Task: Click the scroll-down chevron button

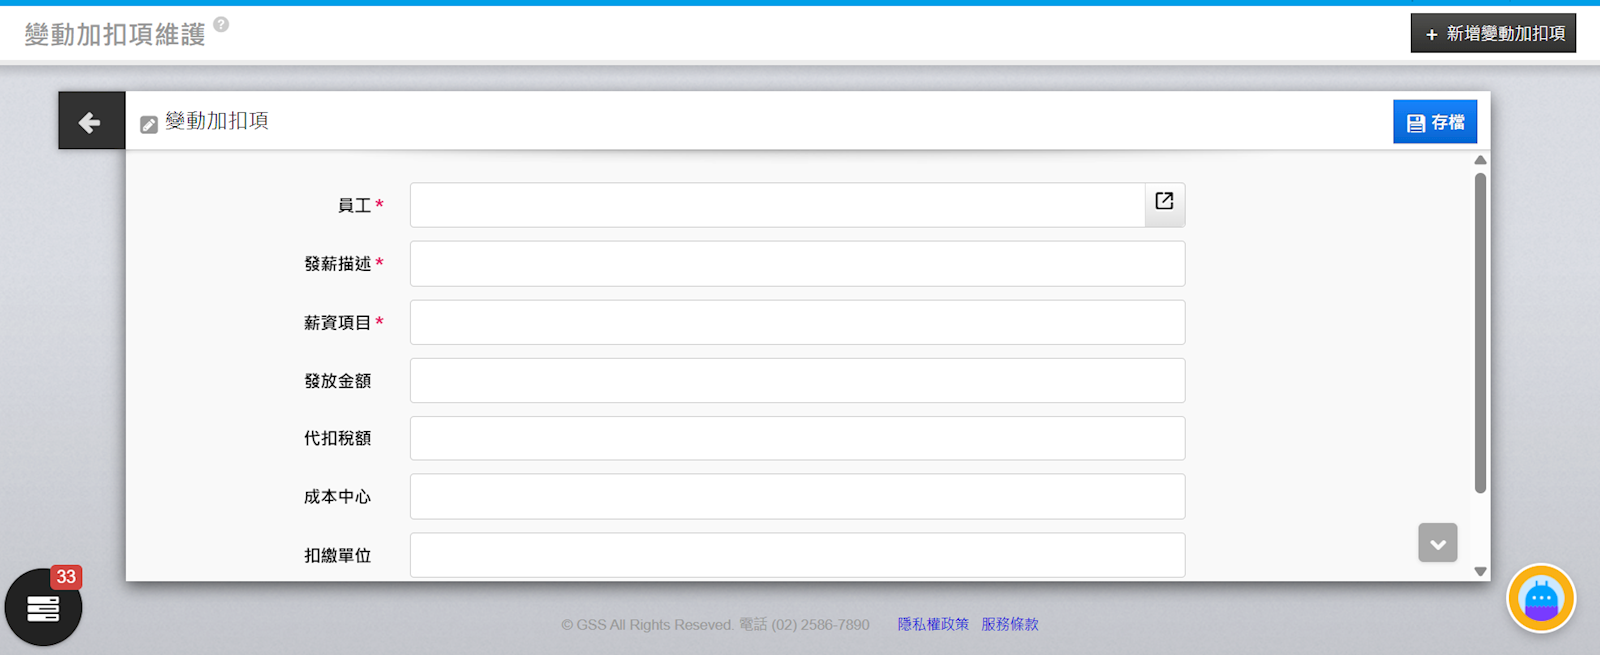Action: 1437,543
